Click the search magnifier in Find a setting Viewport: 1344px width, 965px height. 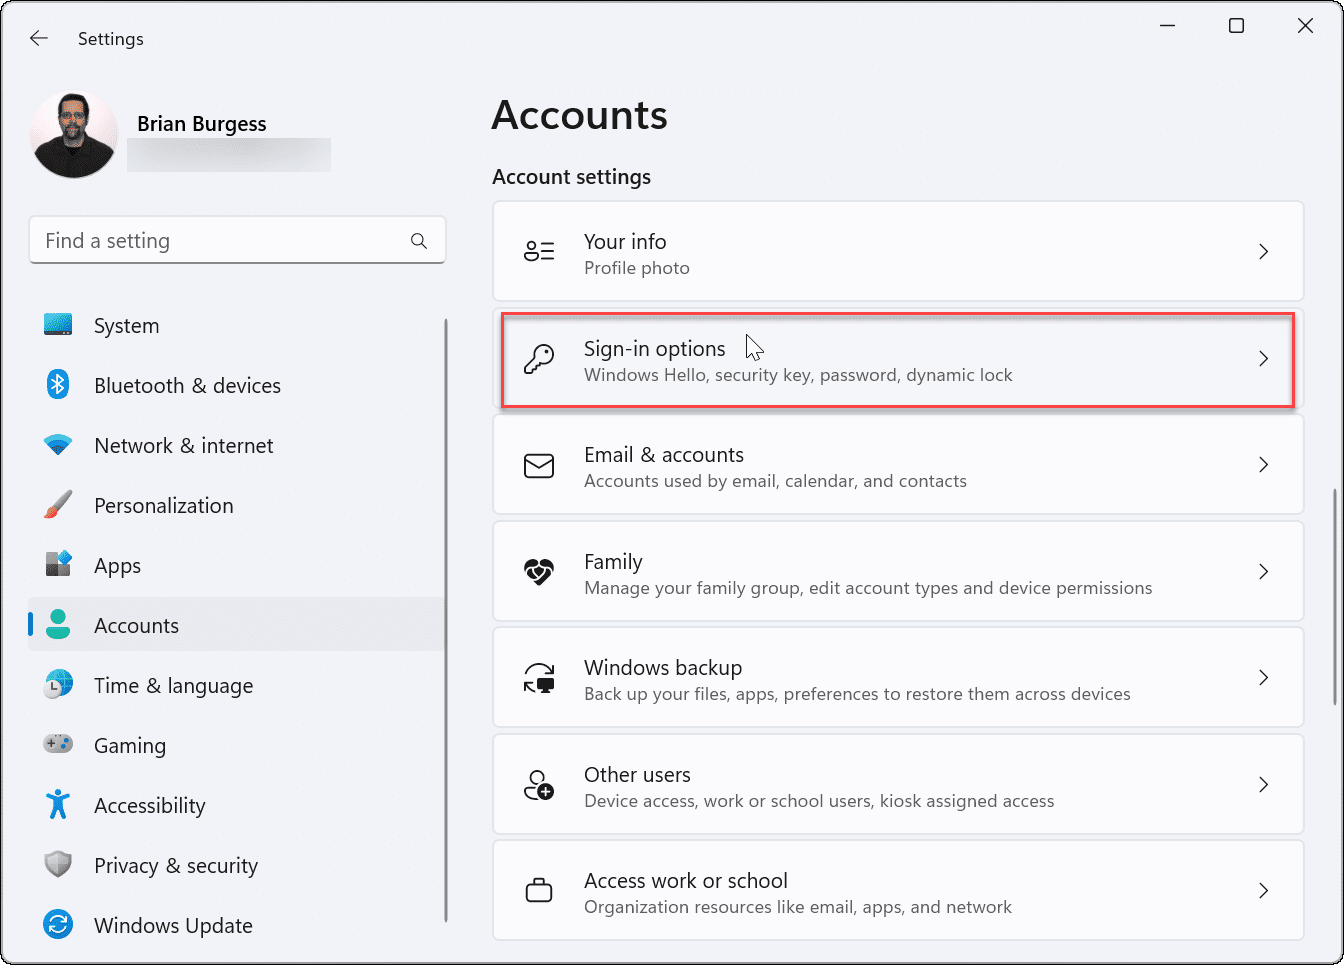click(x=419, y=240)
